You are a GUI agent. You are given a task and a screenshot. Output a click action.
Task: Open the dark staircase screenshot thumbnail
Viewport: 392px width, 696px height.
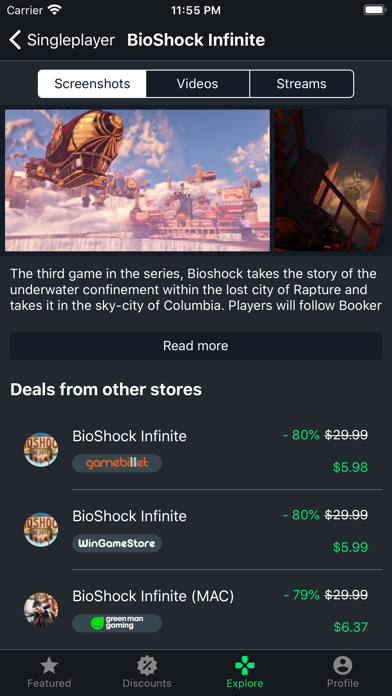331,181
